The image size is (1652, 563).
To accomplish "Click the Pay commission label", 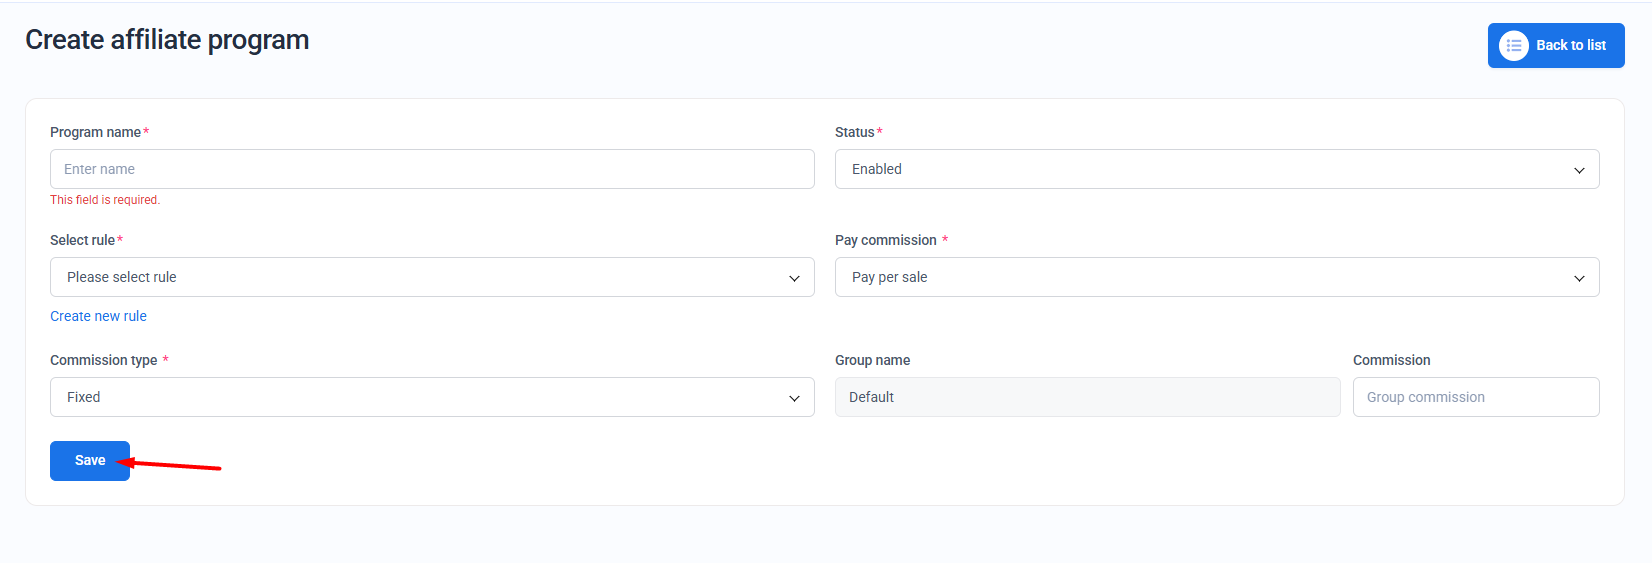I will [885, 240].
